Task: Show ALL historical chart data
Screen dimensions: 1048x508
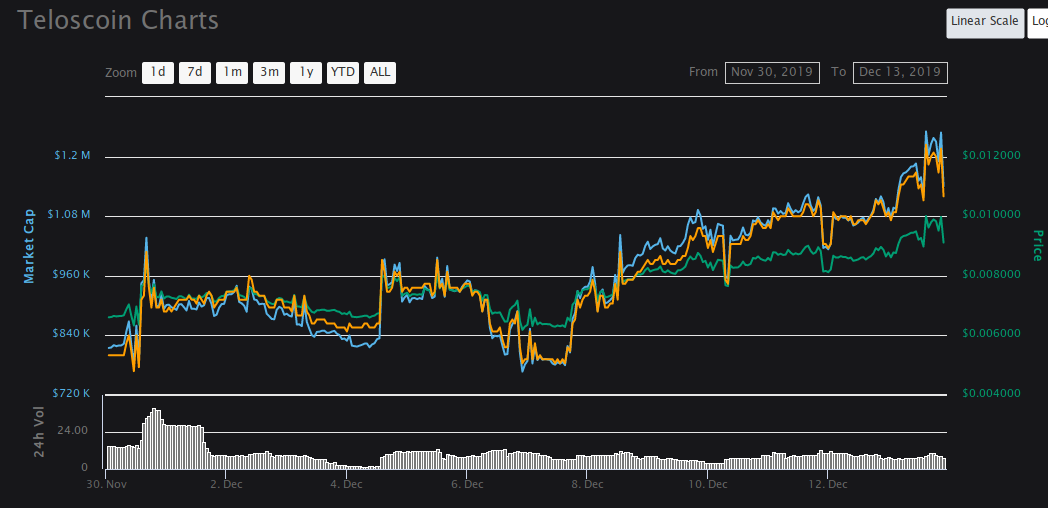Action: (380, 73)
